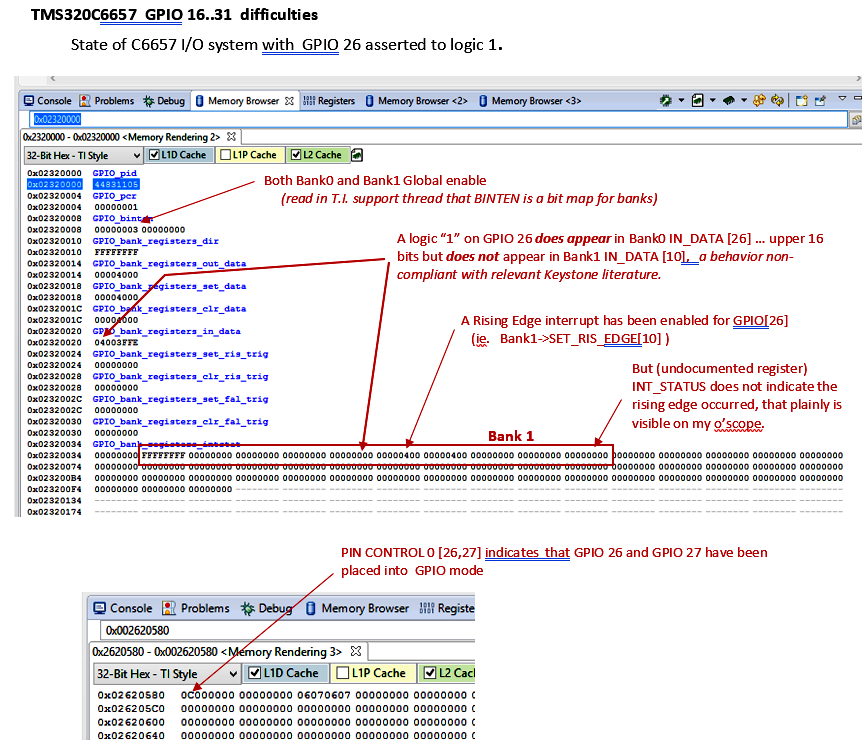Click GPIO_bank_registers_clr_data label
The width and height of the screenshot is (868, 752).
169,308
